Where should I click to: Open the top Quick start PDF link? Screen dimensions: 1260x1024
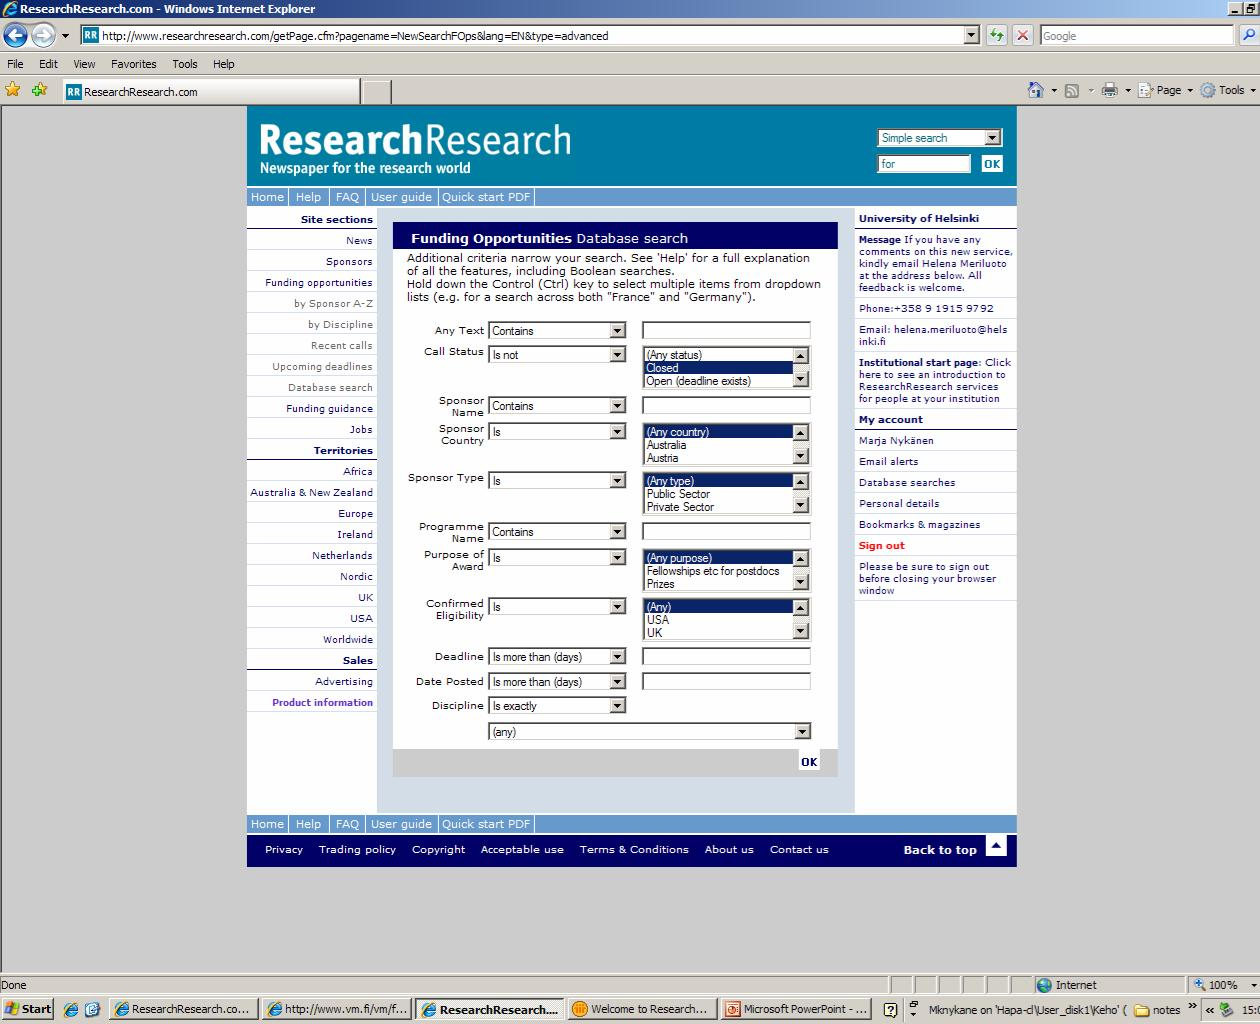[486, 197]
